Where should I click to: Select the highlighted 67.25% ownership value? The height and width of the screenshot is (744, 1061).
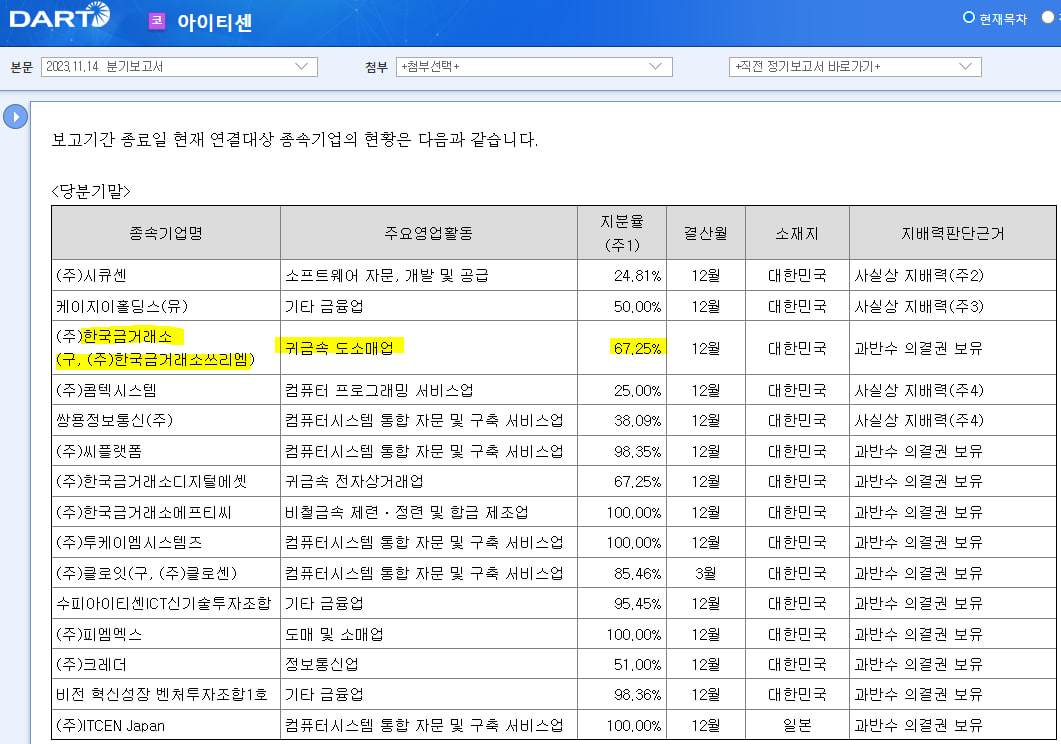click(636, 347)
